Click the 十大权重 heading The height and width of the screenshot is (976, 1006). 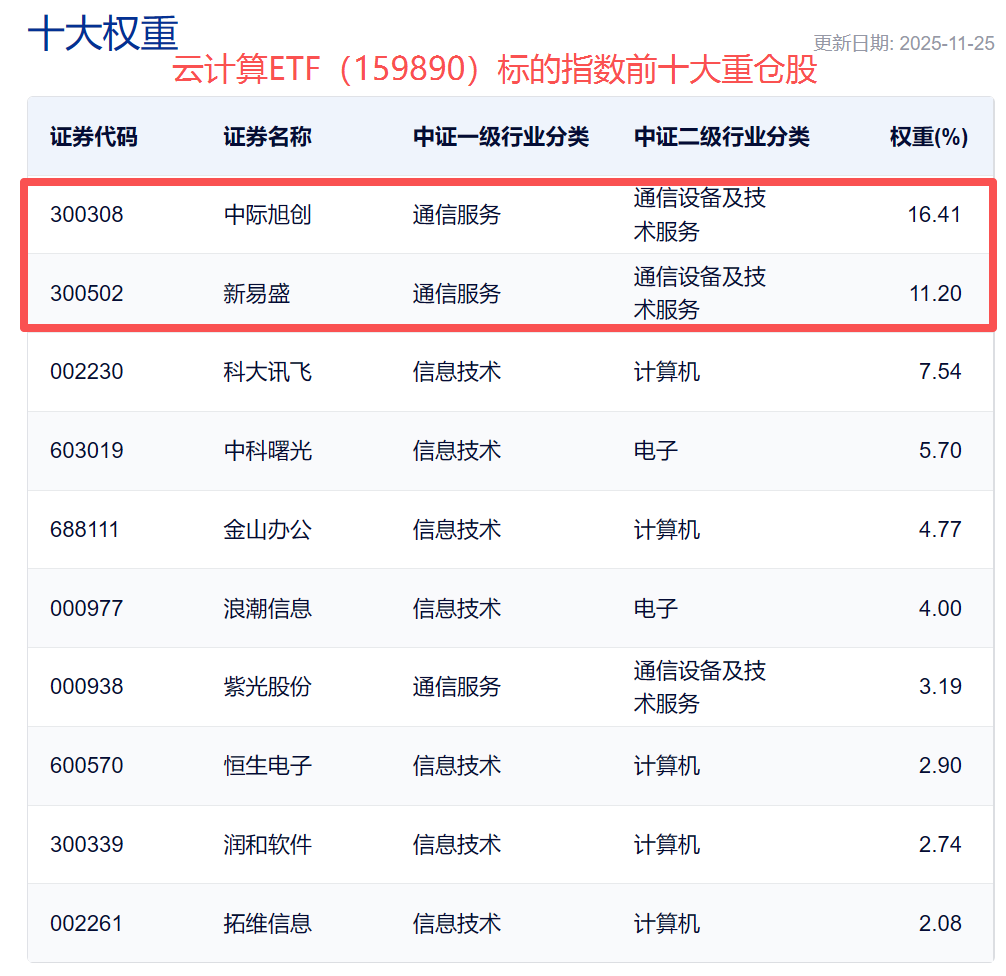(x=102, y=33)
